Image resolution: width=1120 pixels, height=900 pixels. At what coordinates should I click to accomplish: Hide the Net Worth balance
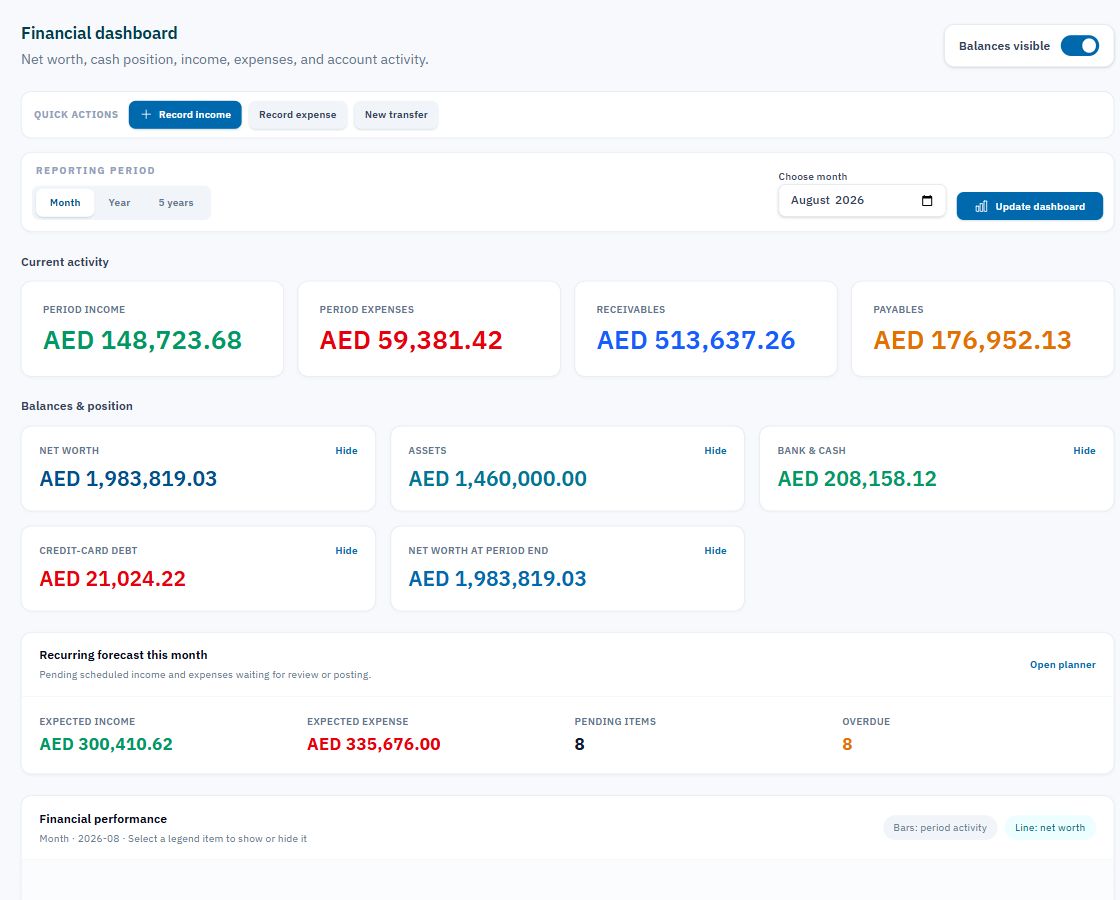coord(346,451)
